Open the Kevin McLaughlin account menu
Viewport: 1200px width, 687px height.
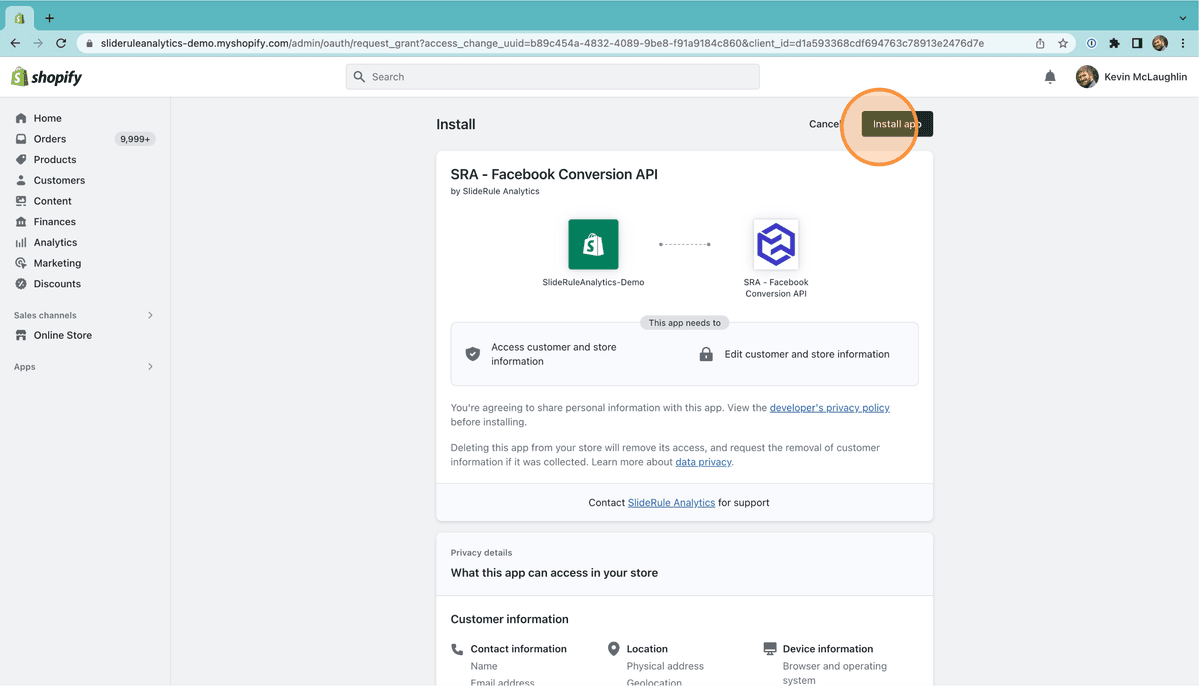point(1131,77)
